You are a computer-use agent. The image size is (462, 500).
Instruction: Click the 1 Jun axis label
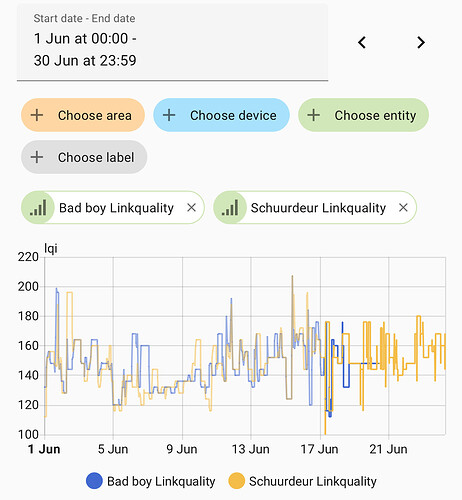(44, 449)
